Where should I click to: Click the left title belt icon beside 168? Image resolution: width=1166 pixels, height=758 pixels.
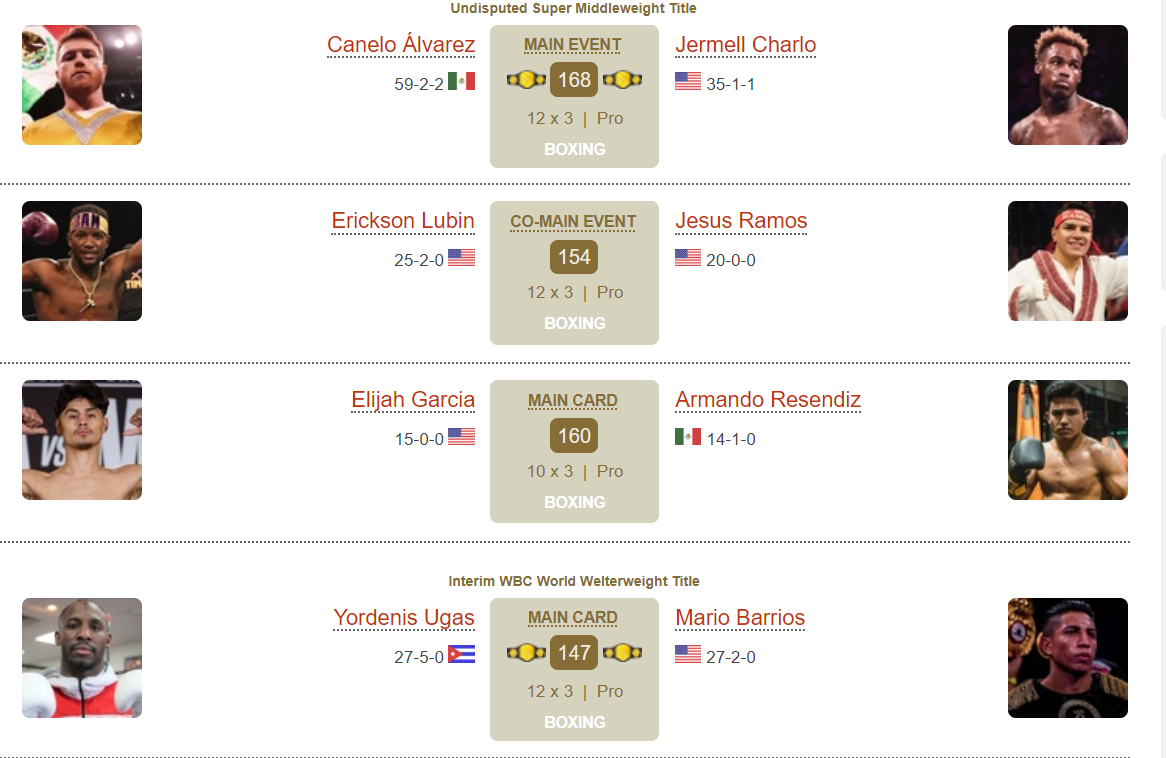(526, 80)
